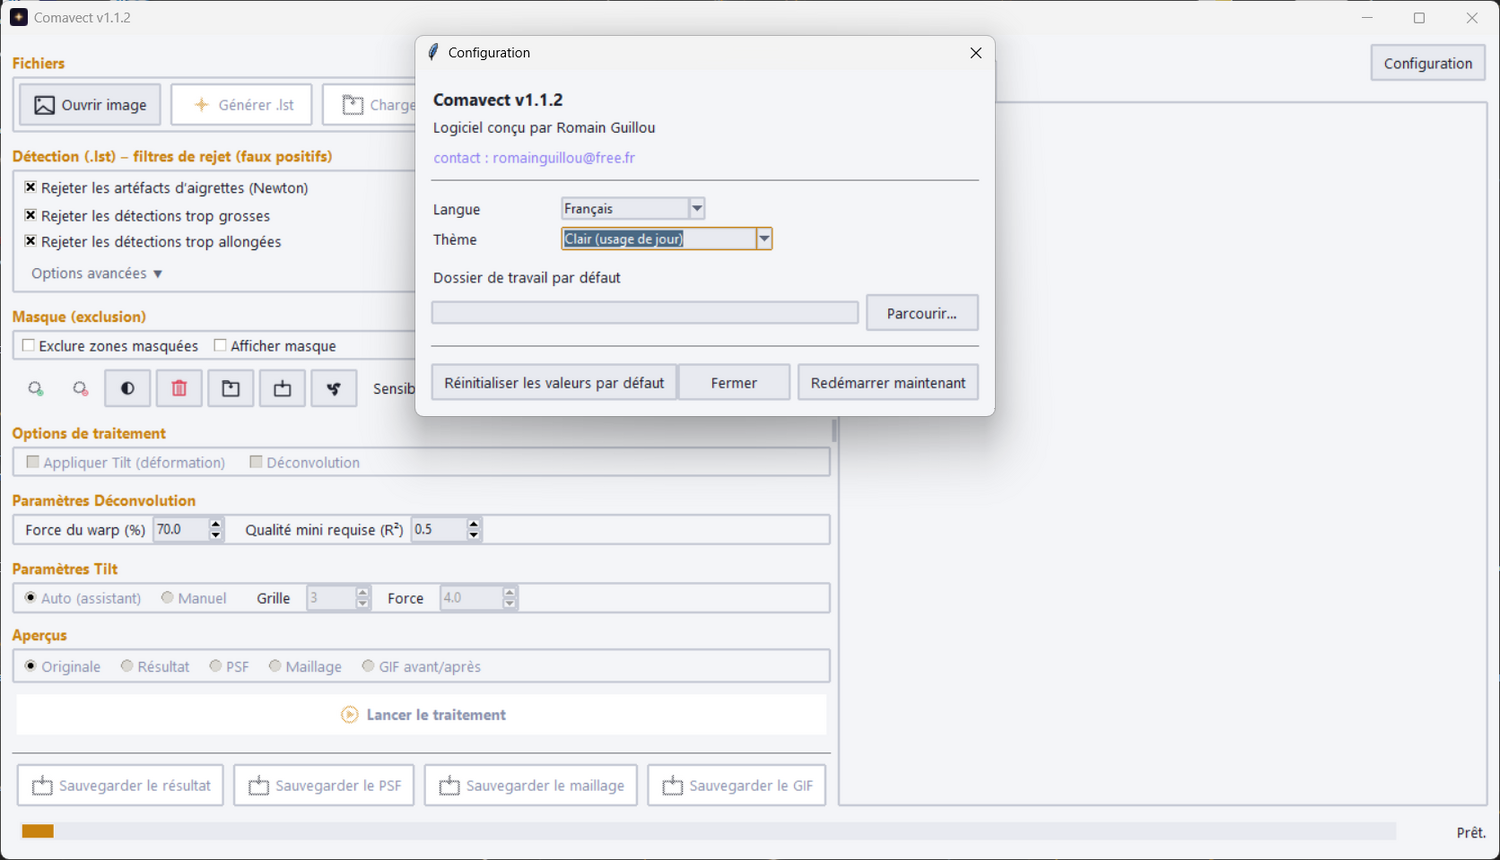This screenshot has height=860, width=1500.
Task: Click the fan-shaped mask tool icon
Action: (x=334, y=388)
